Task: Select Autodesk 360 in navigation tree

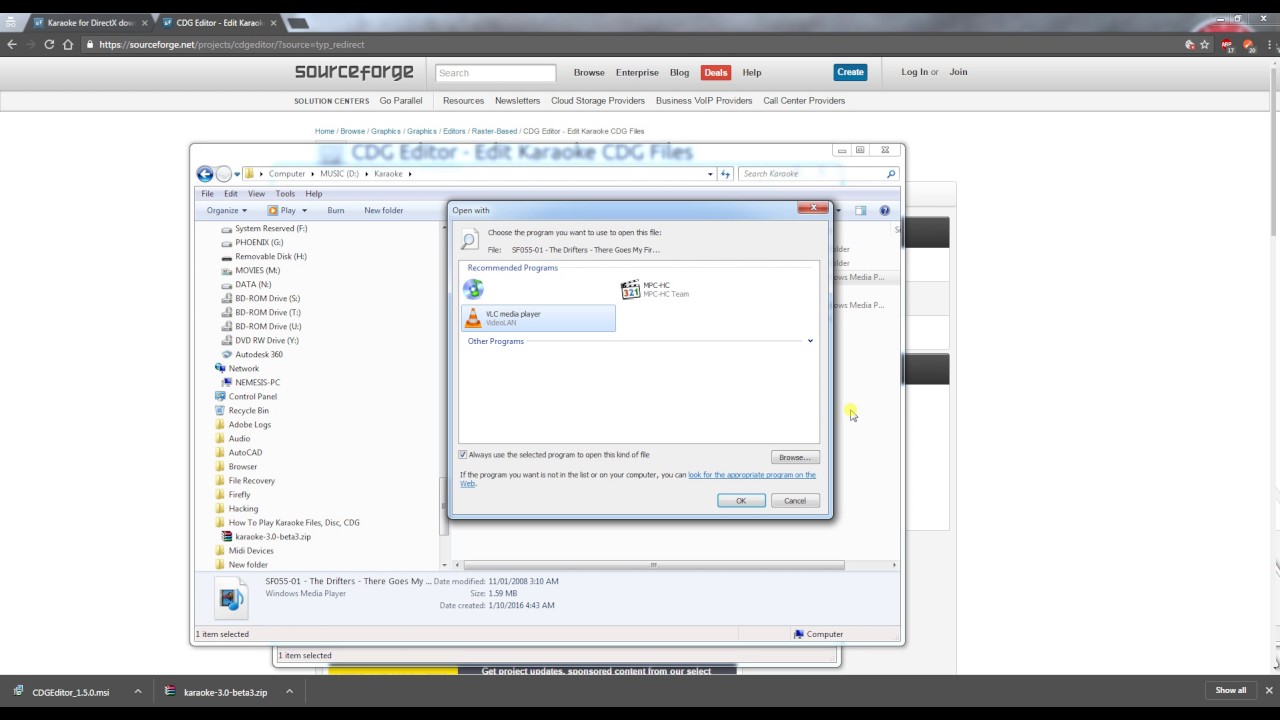Action: (259, 354)
